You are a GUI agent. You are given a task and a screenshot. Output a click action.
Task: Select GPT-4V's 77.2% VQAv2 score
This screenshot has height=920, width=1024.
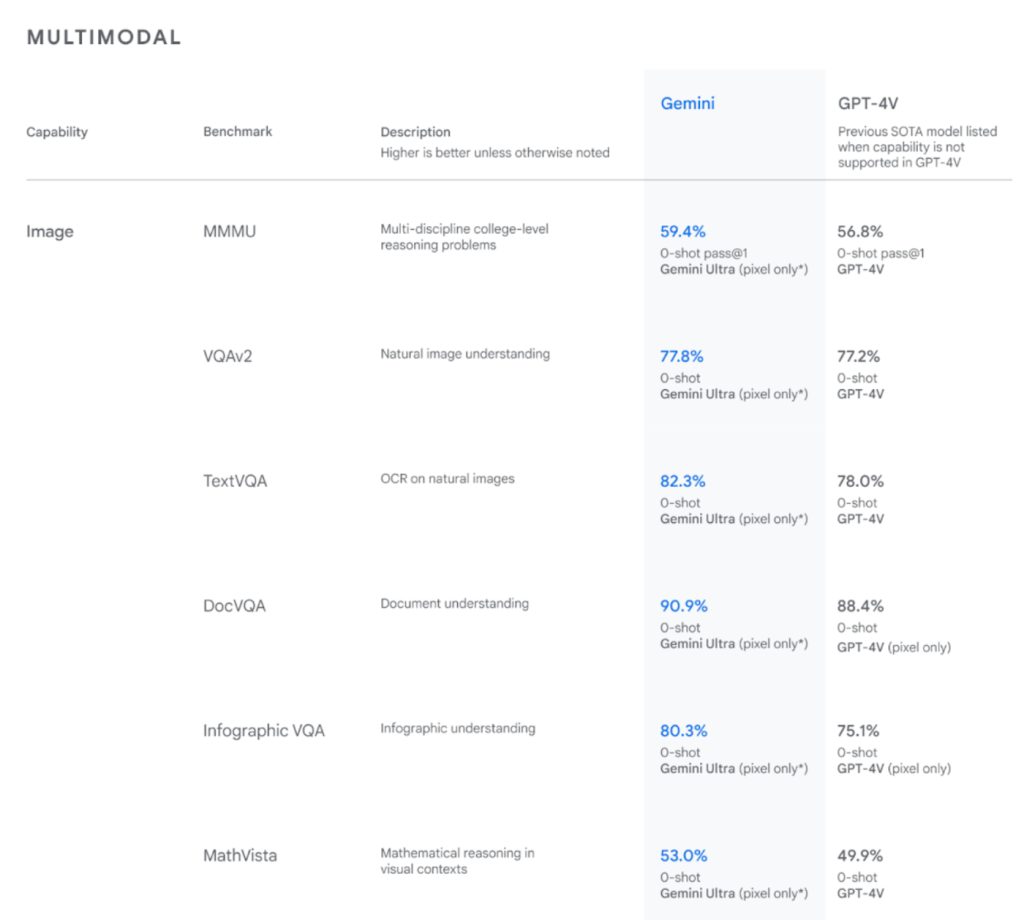pyautogui.click(x=860, y=356)
